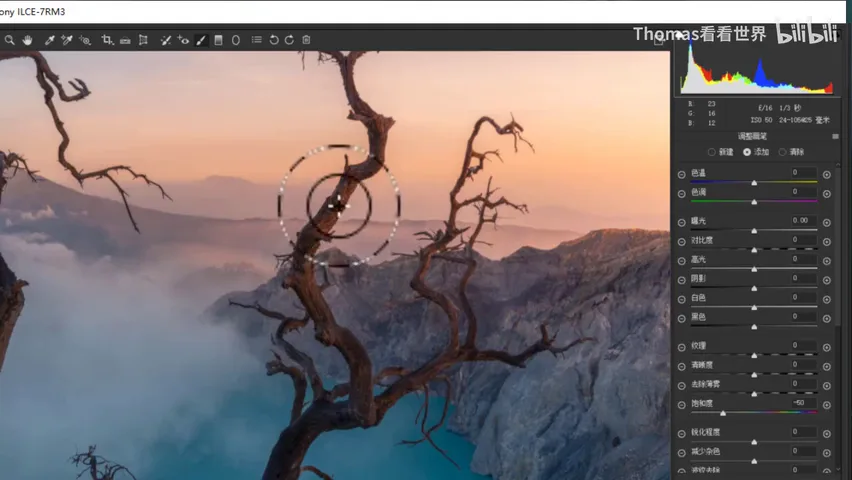Decrease 黑色 with its minus button

coord(681,319)
